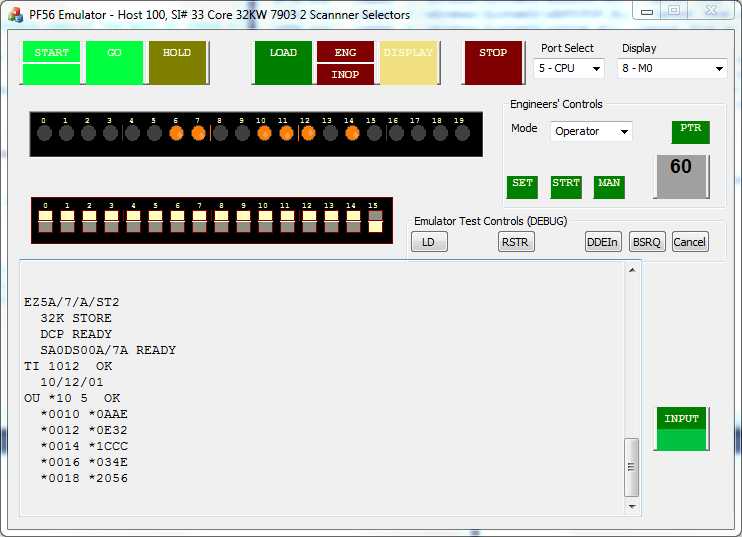Toggle switch 2 on the switch panel
The image size is (742, 537).
point(89,221)
